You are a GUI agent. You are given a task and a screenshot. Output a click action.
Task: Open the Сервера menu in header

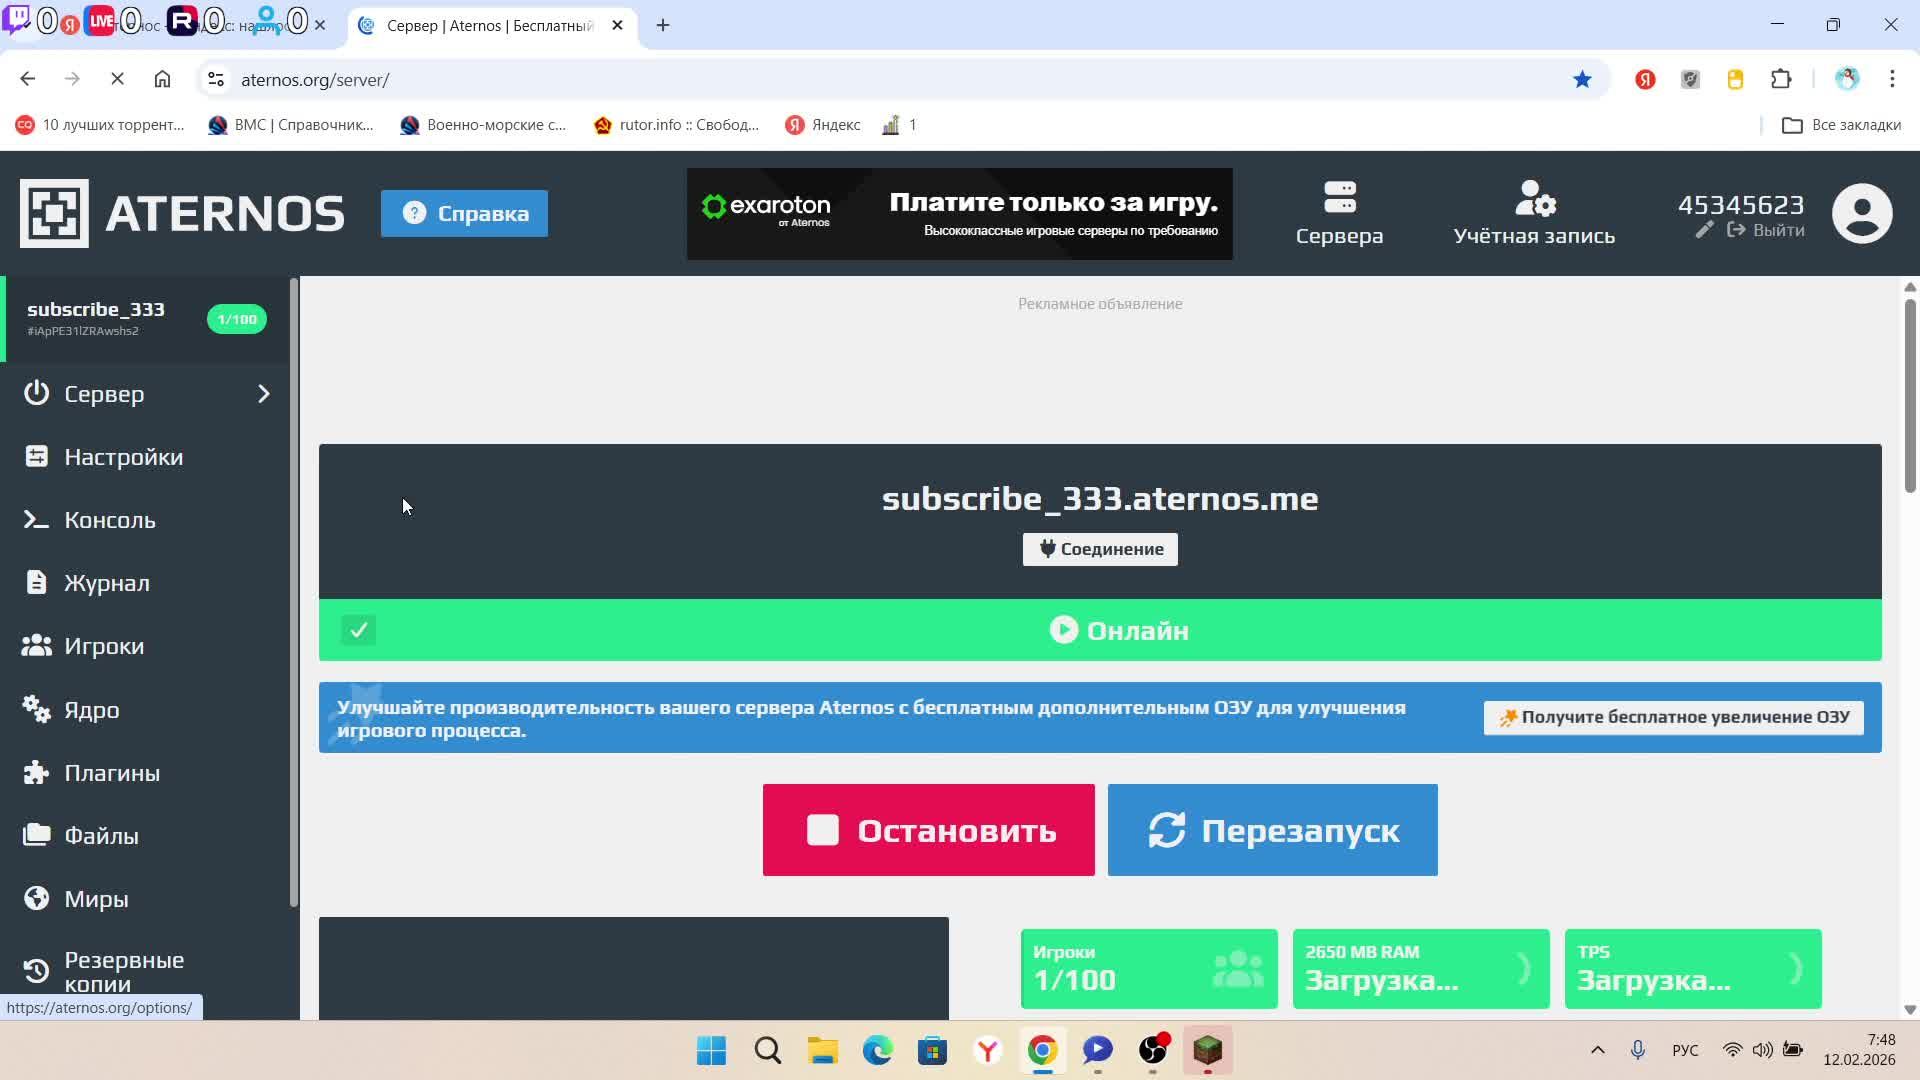(1339, 213)
